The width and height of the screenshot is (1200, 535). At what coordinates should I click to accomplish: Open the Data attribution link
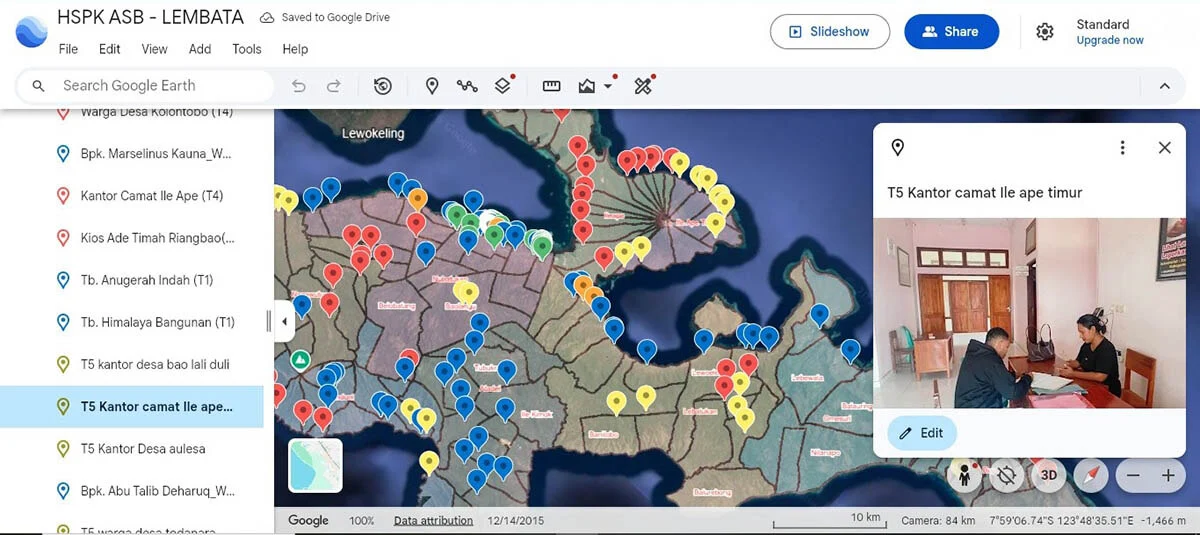[433, 521]
